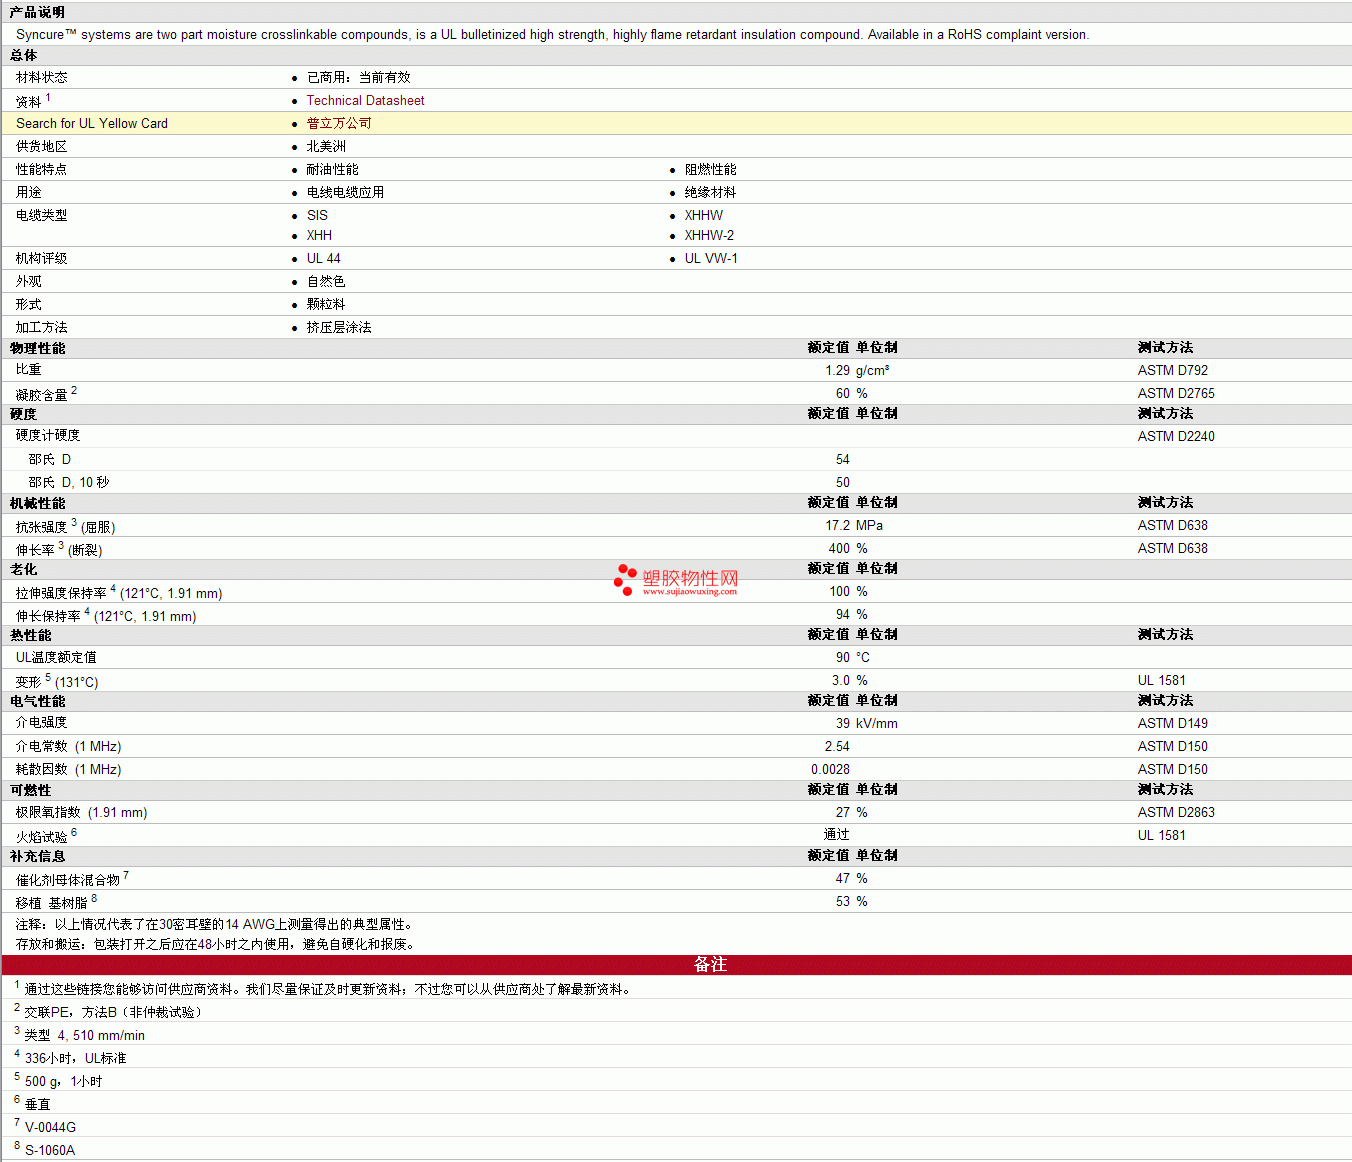
Task: Open the Technical Datasheet link
Action: 365,101
